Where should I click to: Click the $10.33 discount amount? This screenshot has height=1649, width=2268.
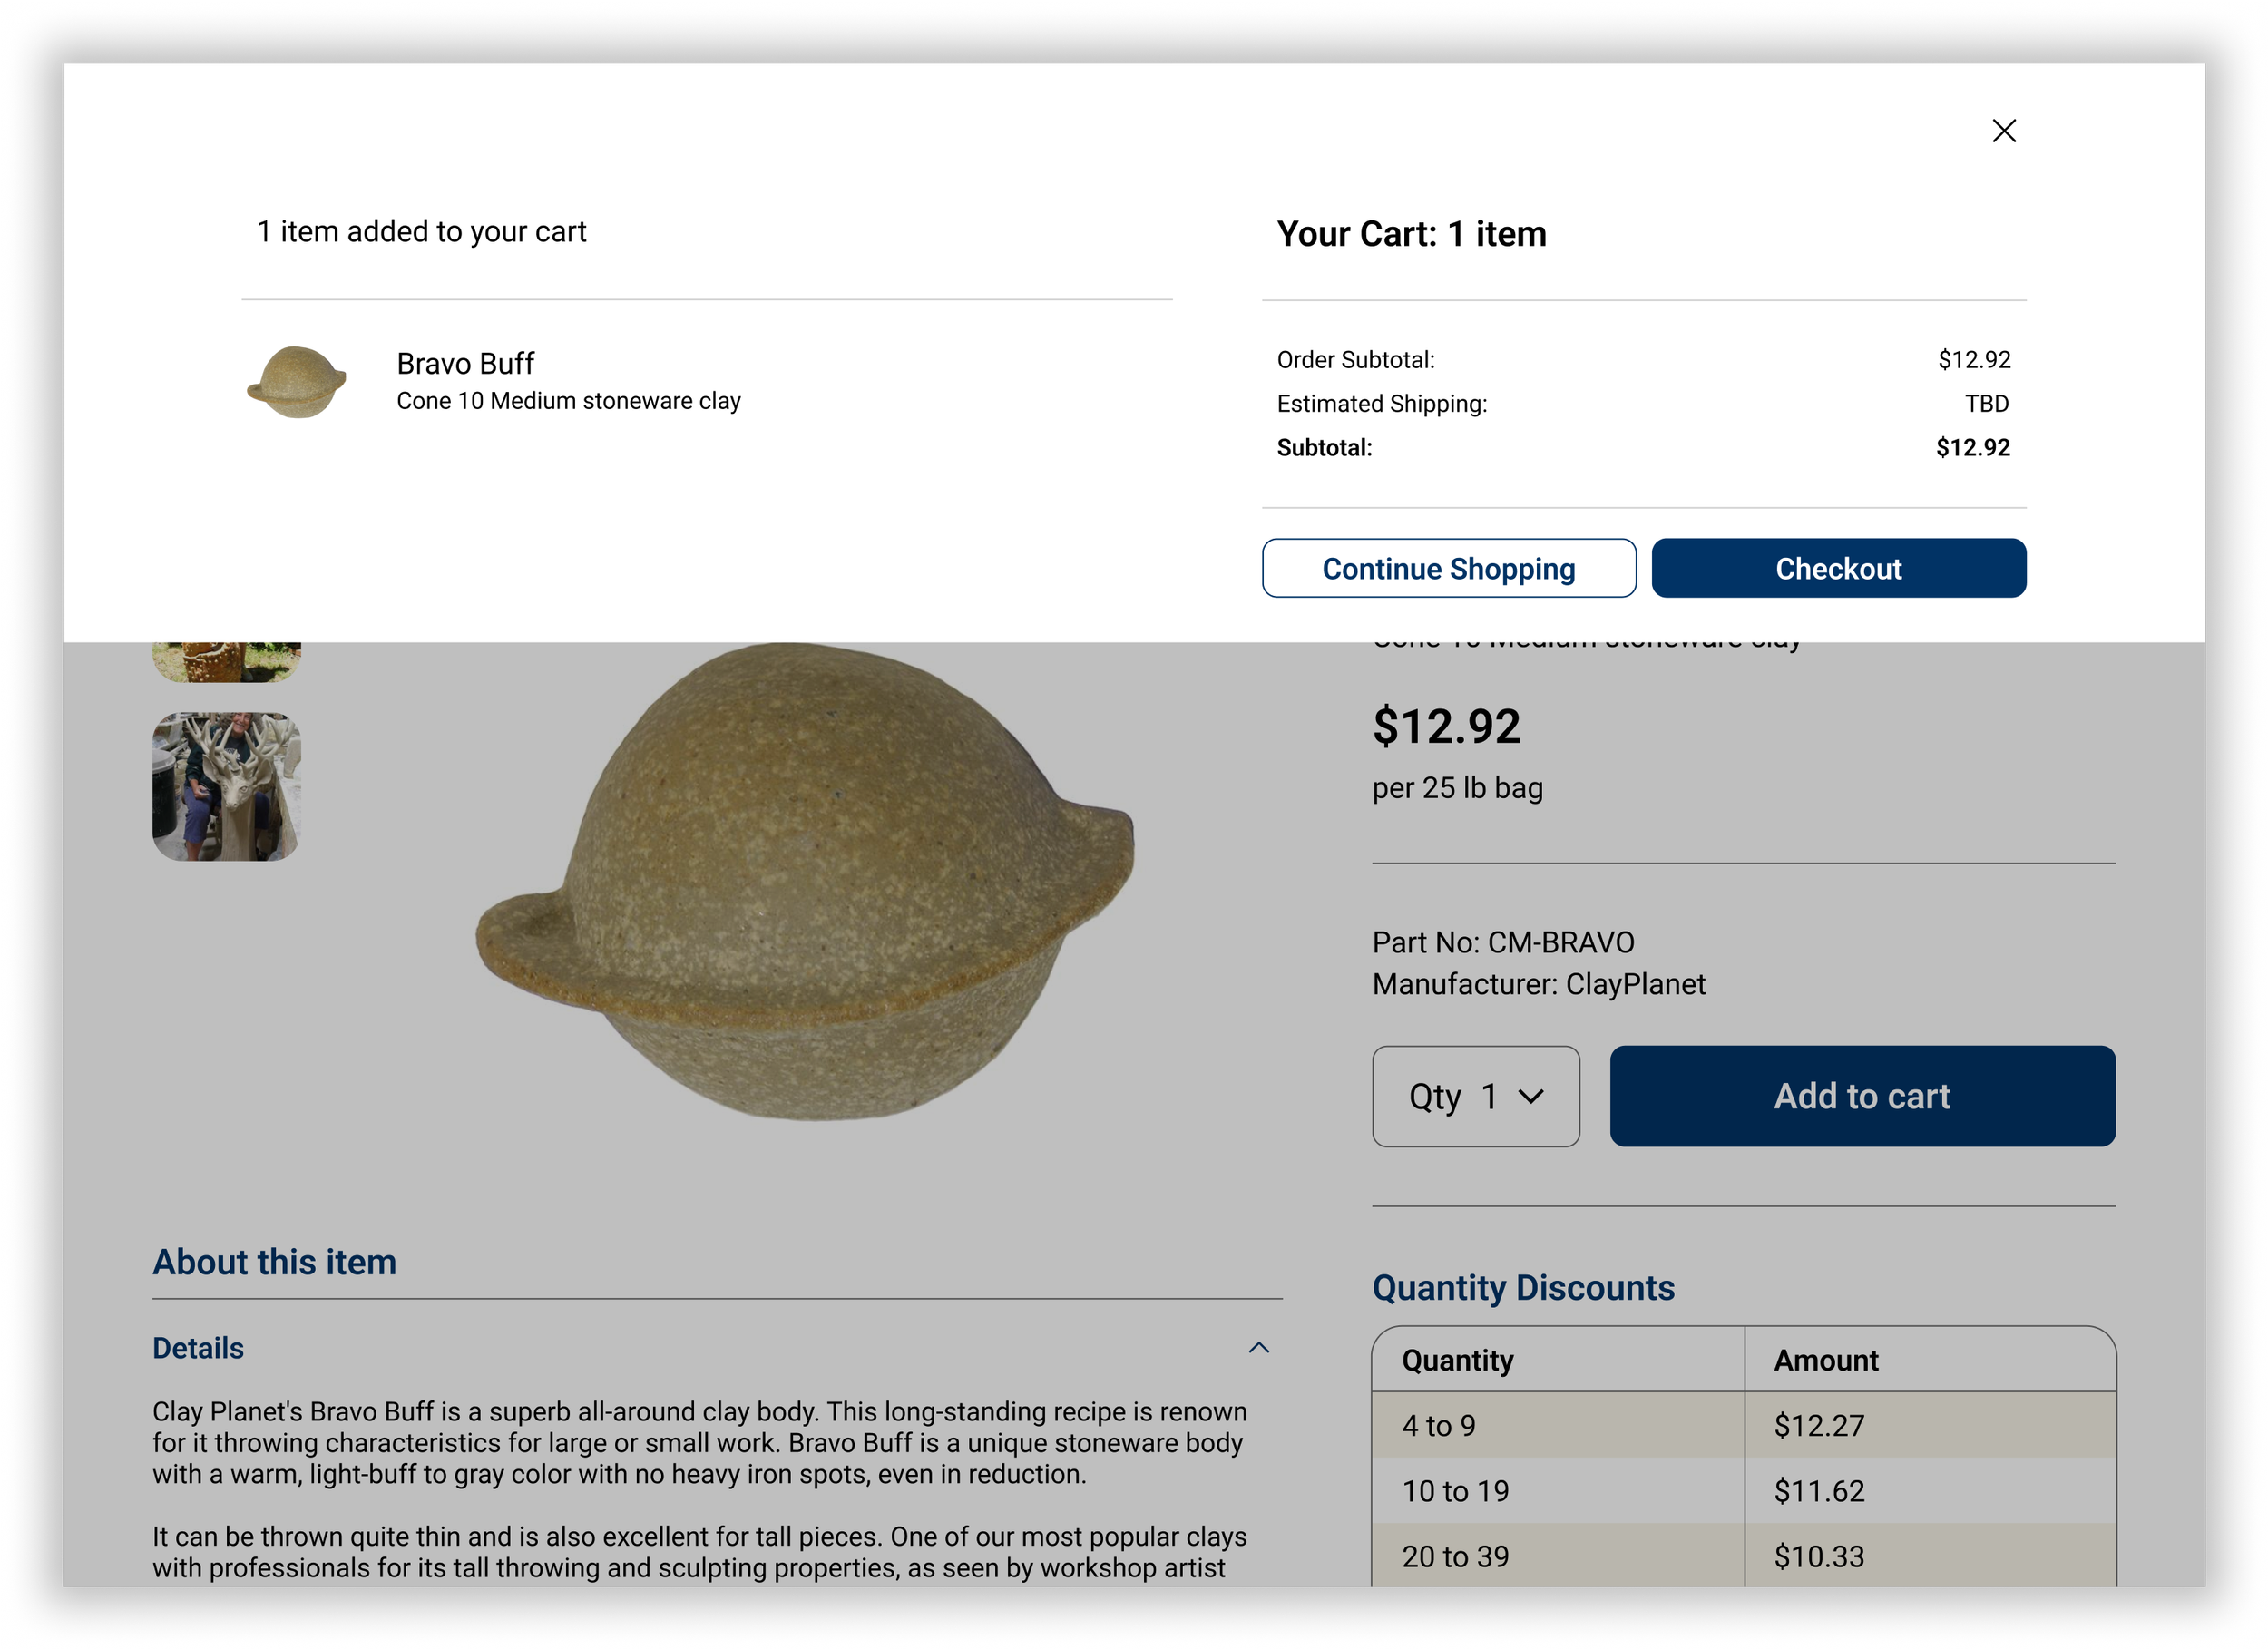pos(1818,1556)
